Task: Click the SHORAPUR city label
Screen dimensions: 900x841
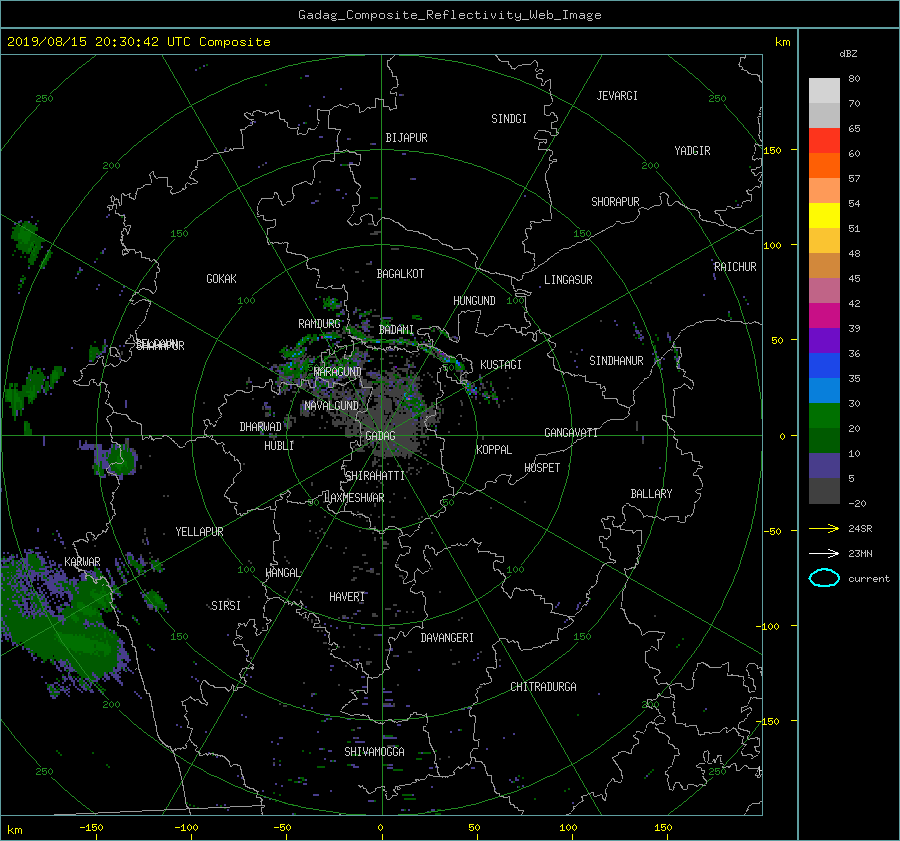Action: (615, 202)
